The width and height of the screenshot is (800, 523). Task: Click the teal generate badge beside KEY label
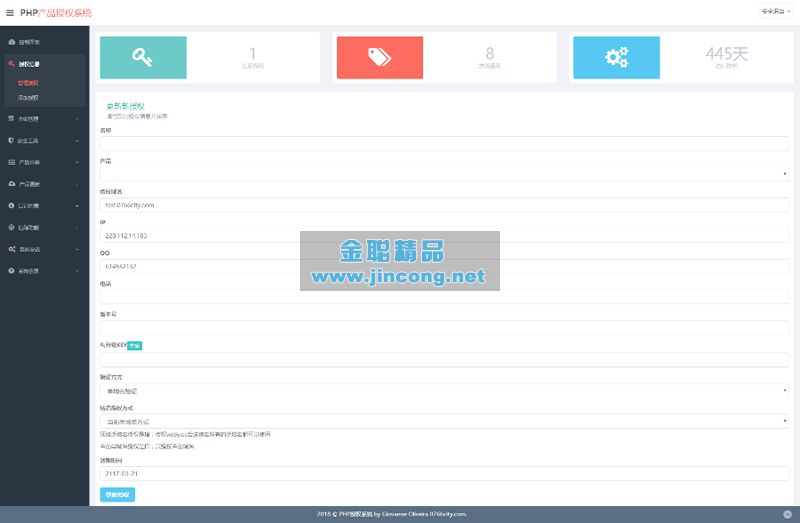coord(135,345)
